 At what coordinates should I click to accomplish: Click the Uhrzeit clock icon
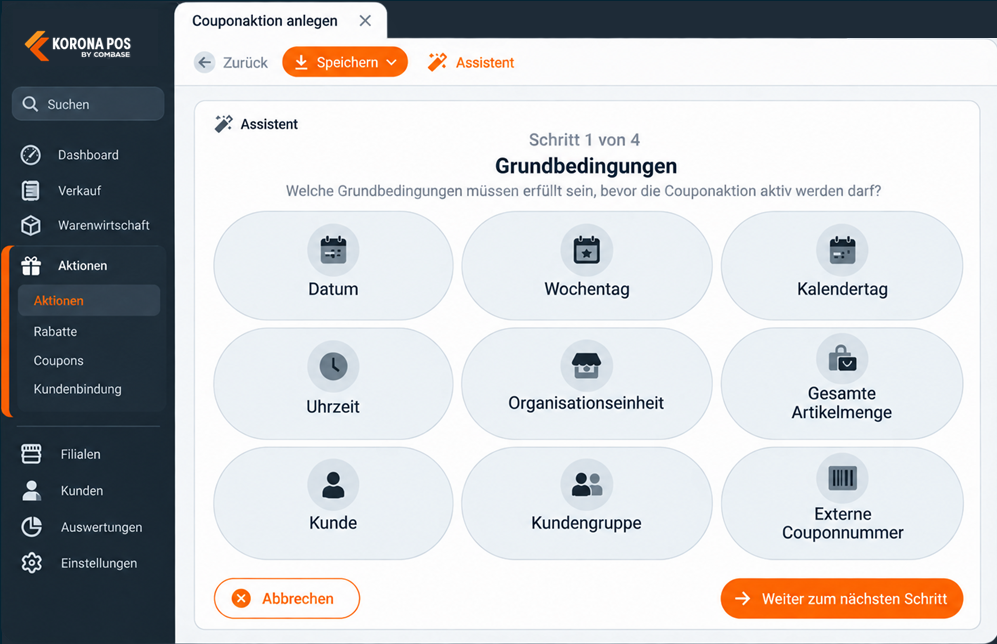[333, 367]
